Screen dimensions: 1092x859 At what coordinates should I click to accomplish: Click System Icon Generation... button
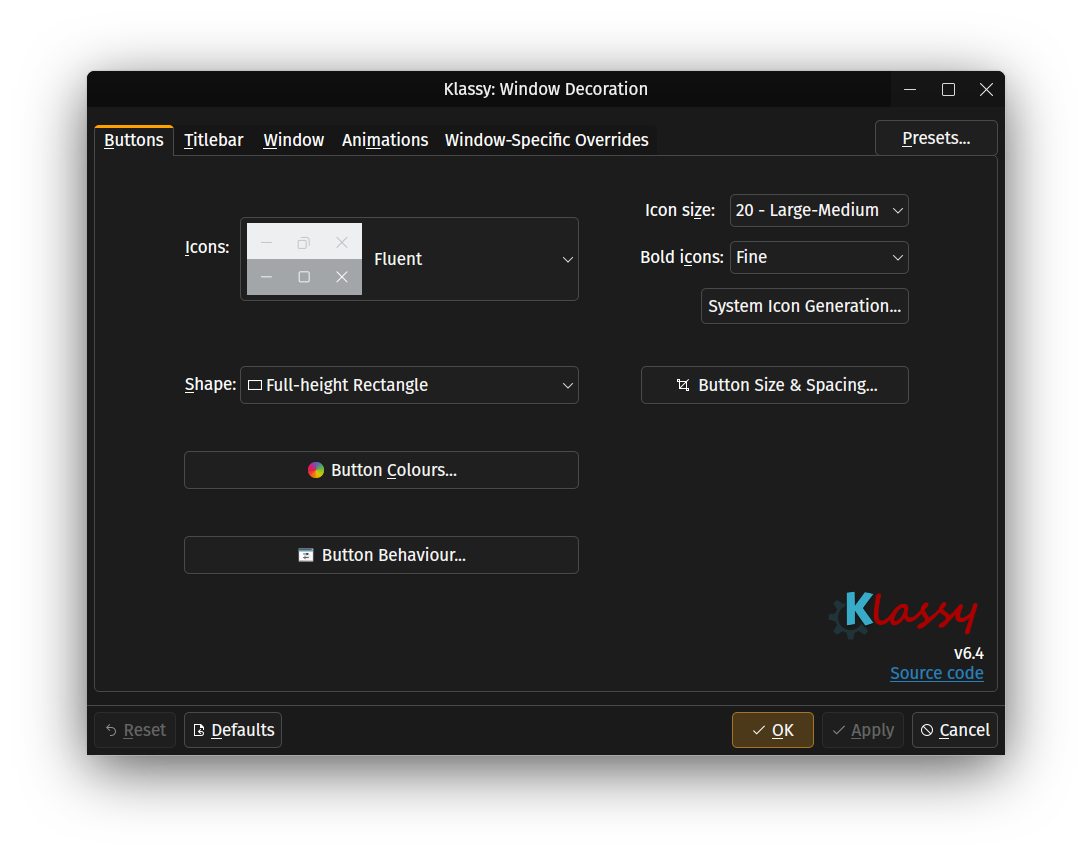coord(804,306)
